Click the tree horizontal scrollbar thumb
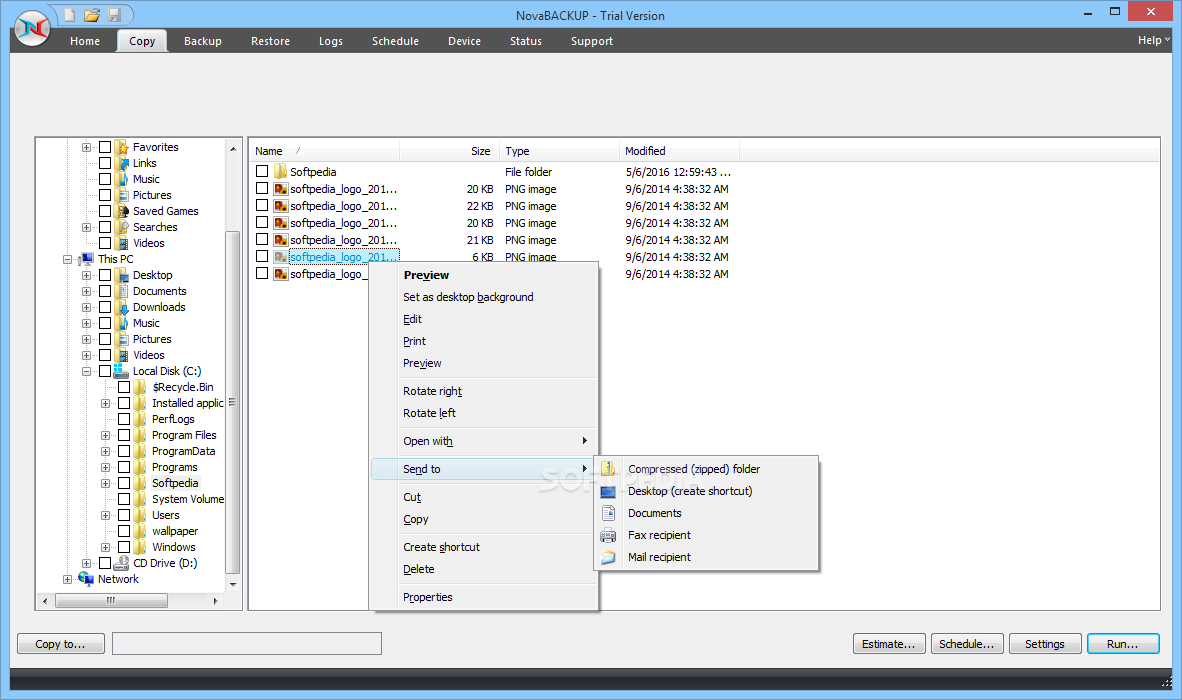Image resolution: width=1182 pixels, height=700 pixels. tap(112, 601)
